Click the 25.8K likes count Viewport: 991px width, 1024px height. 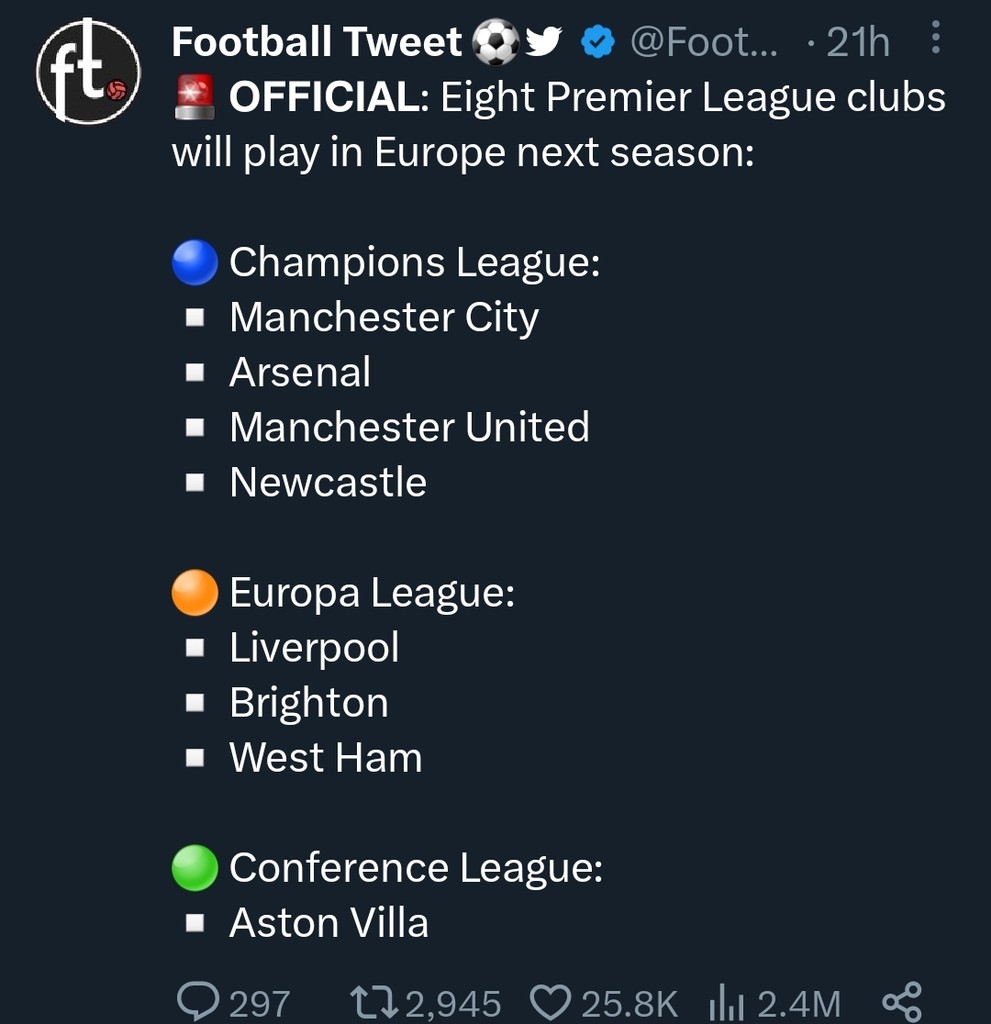(x=630, y=1003)
